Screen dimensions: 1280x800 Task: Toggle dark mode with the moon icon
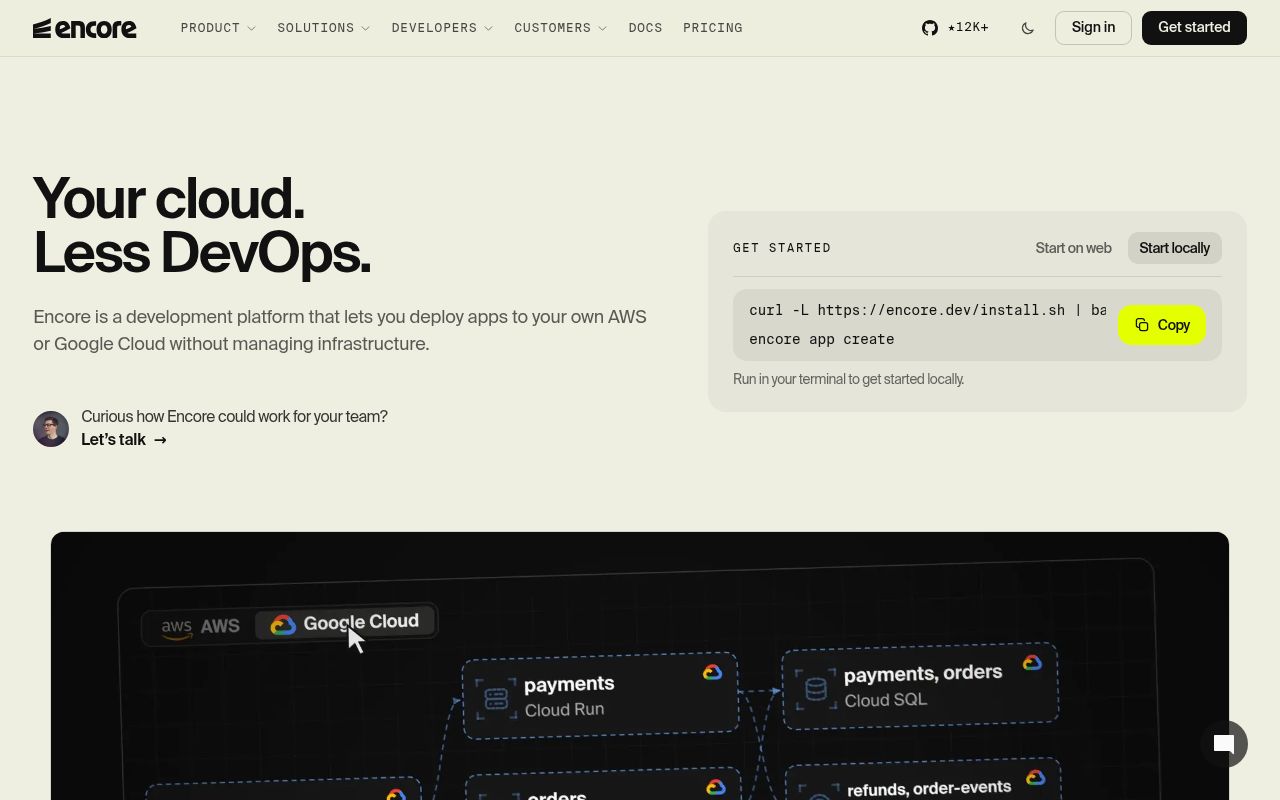(x=1027, y=28)
